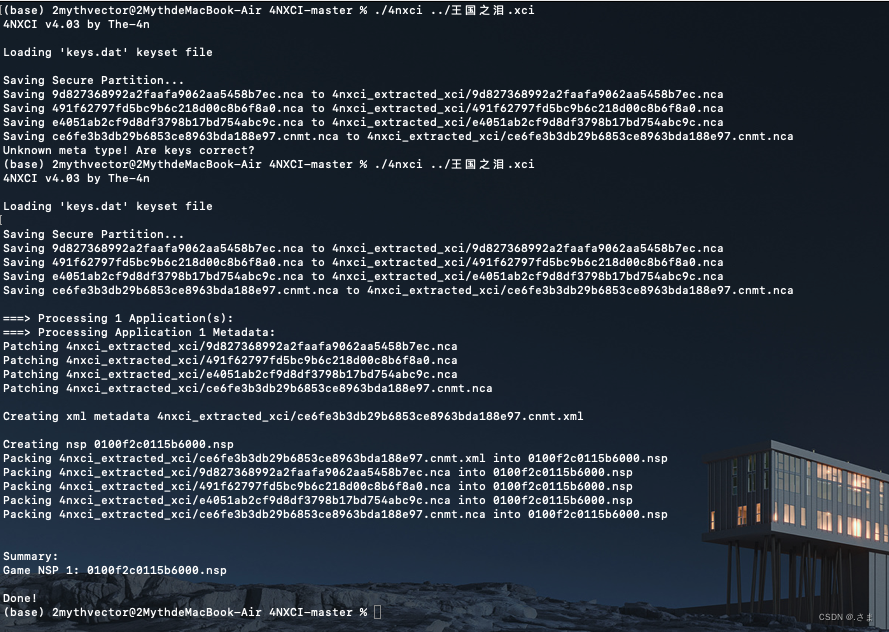Select the 'Patching' line for 491f62797…a0.nca
This screenshot has height=632, width=889.
(x=230, y=360)
